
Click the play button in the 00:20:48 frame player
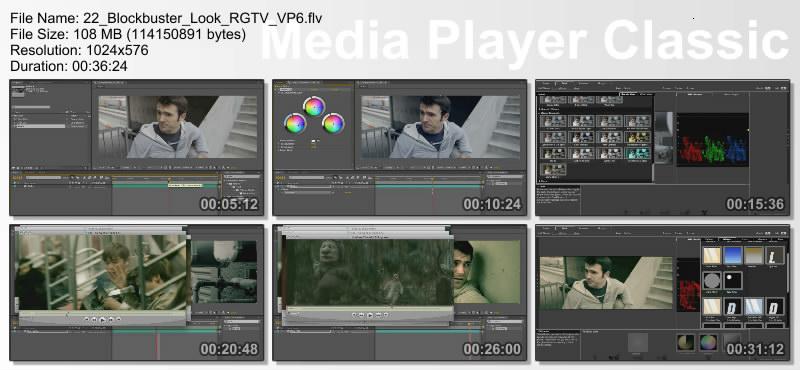pyautogui.click(x=102, y=320)
